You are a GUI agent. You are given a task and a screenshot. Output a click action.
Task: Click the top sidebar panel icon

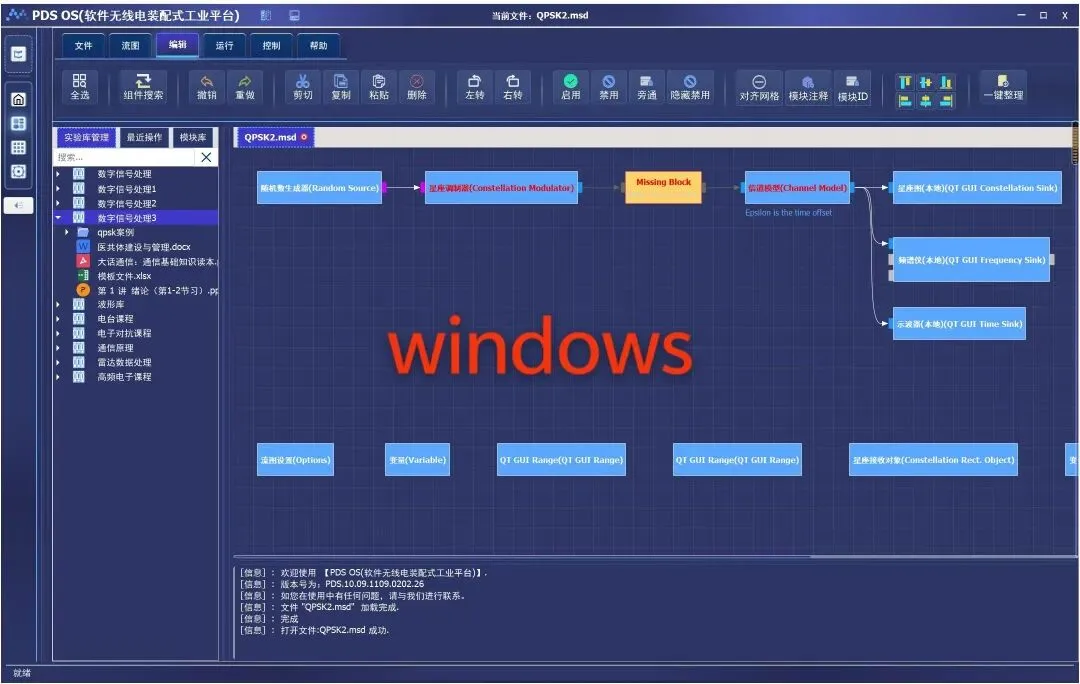(19, 54)
